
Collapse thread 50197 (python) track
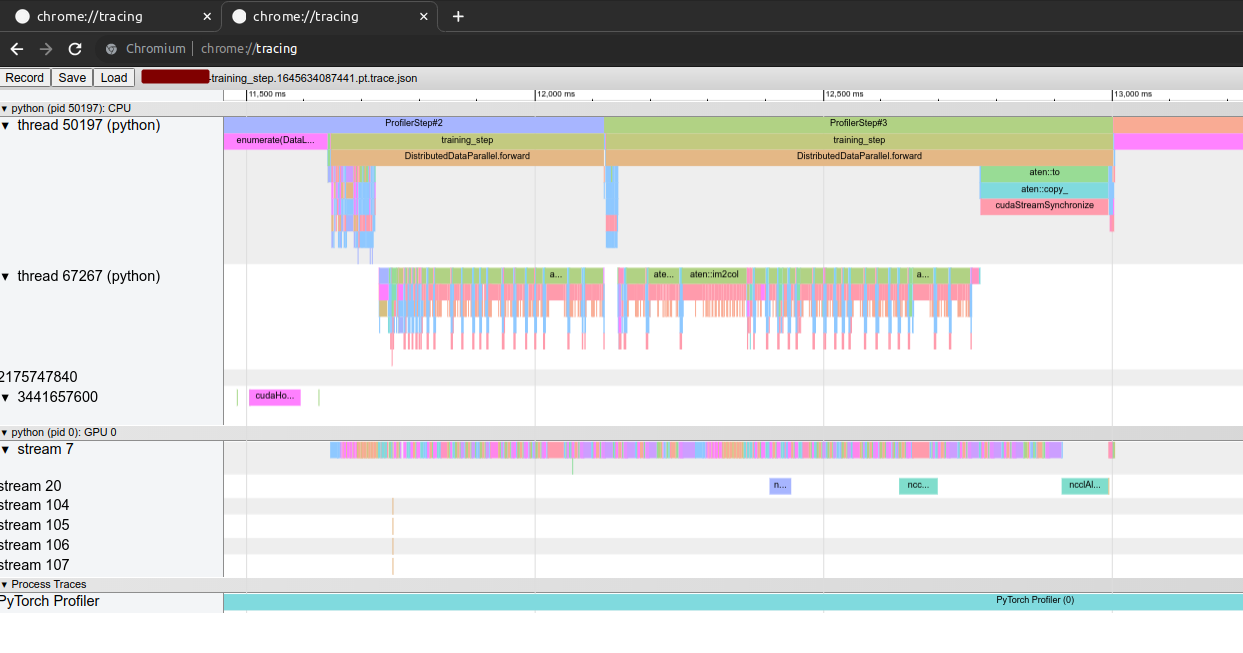coord(6,126)
